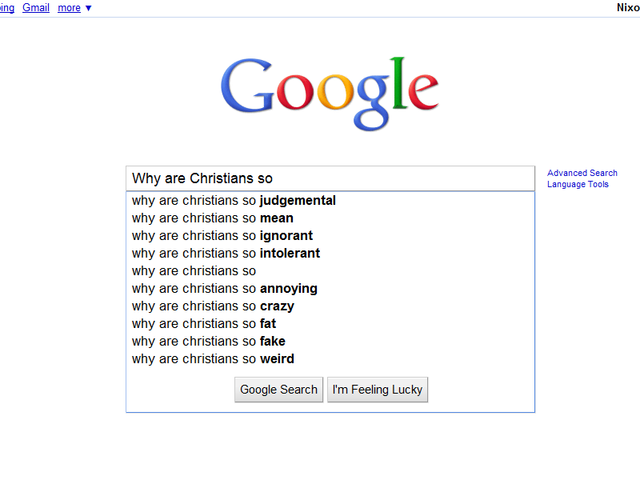Expand the 'more' dropdown menu
Image resolution: width=640 pixels, height=480 pixels.
(74, 7)
